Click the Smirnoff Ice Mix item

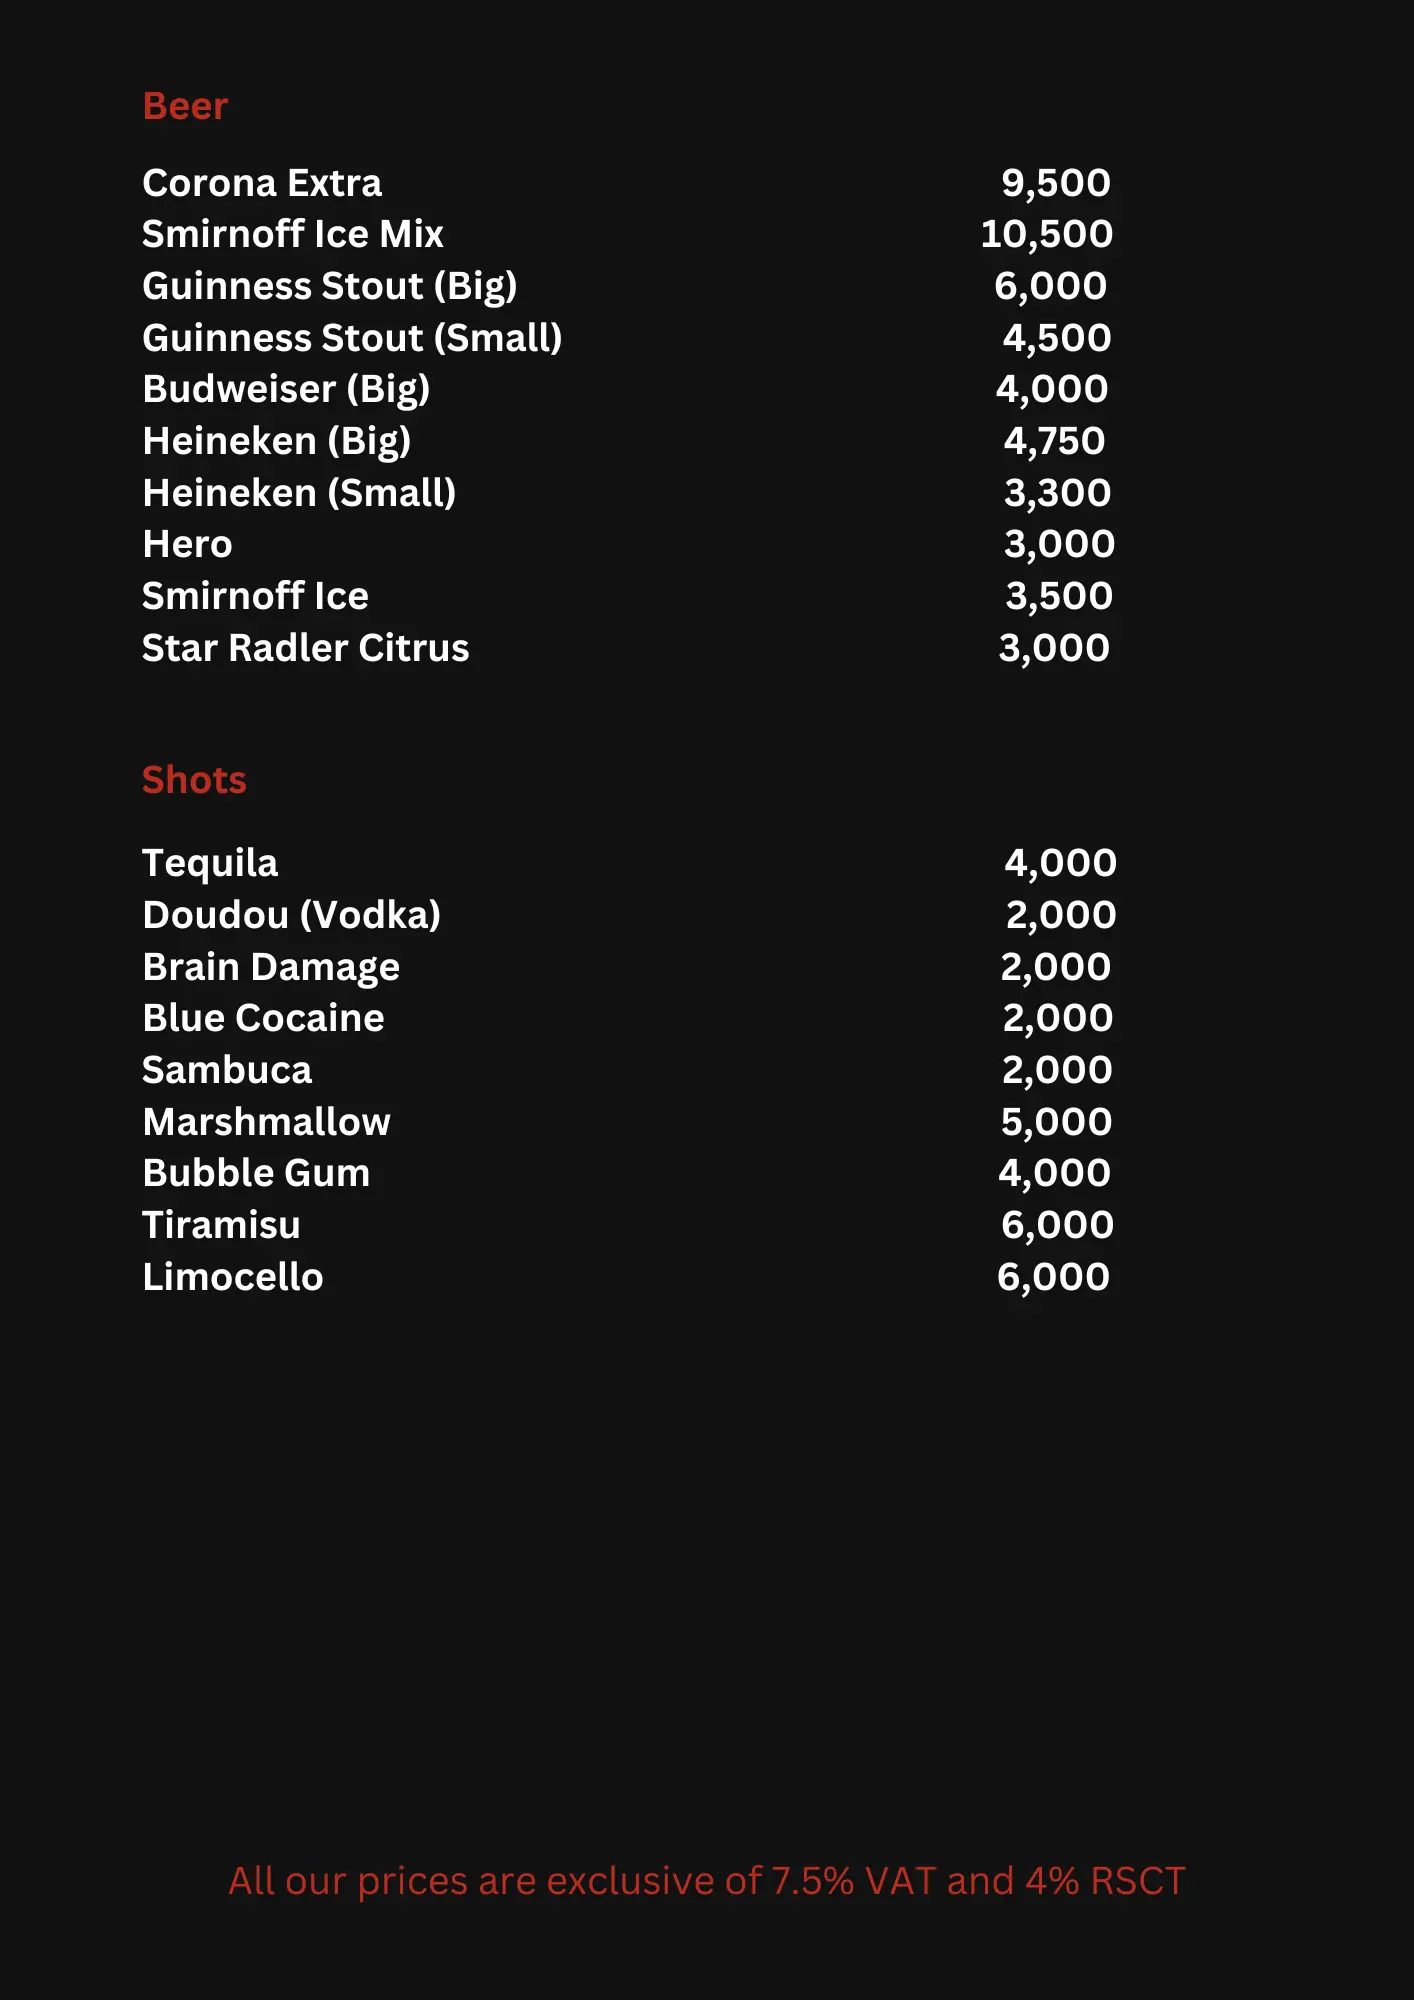click(x=292, y=234)
